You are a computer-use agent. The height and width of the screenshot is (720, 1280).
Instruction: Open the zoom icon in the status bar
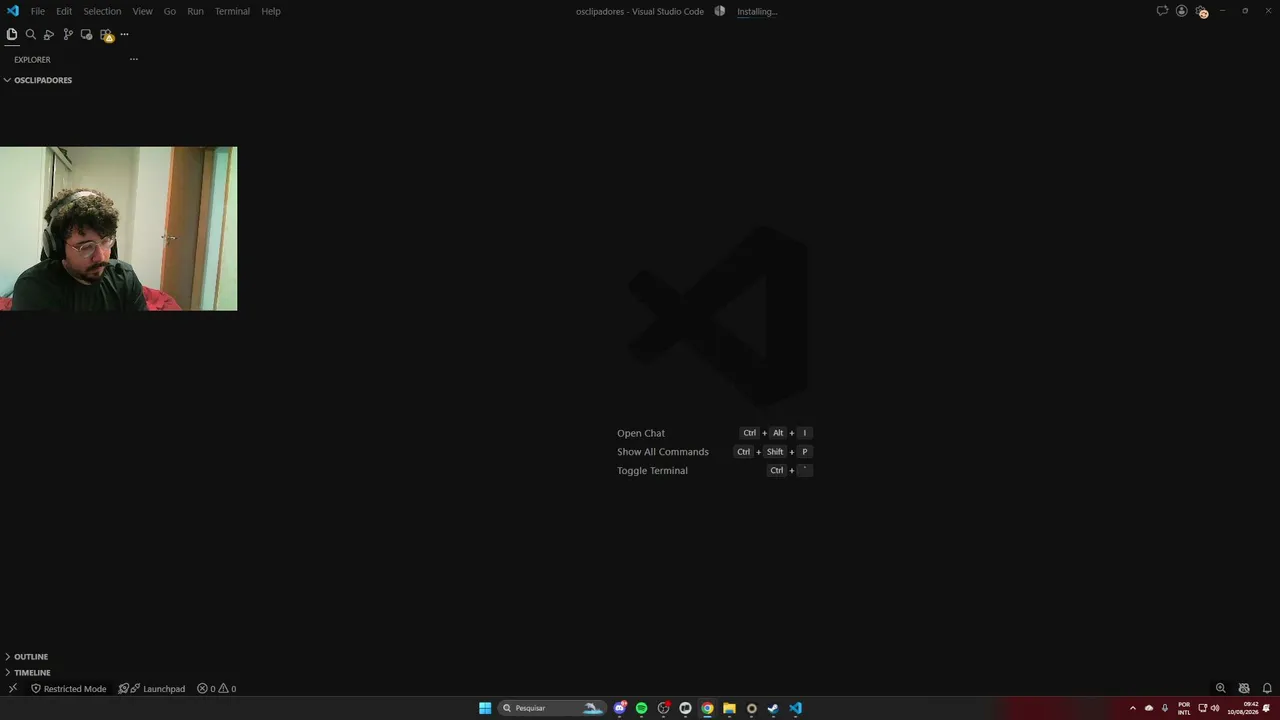tap(1220, 688)
